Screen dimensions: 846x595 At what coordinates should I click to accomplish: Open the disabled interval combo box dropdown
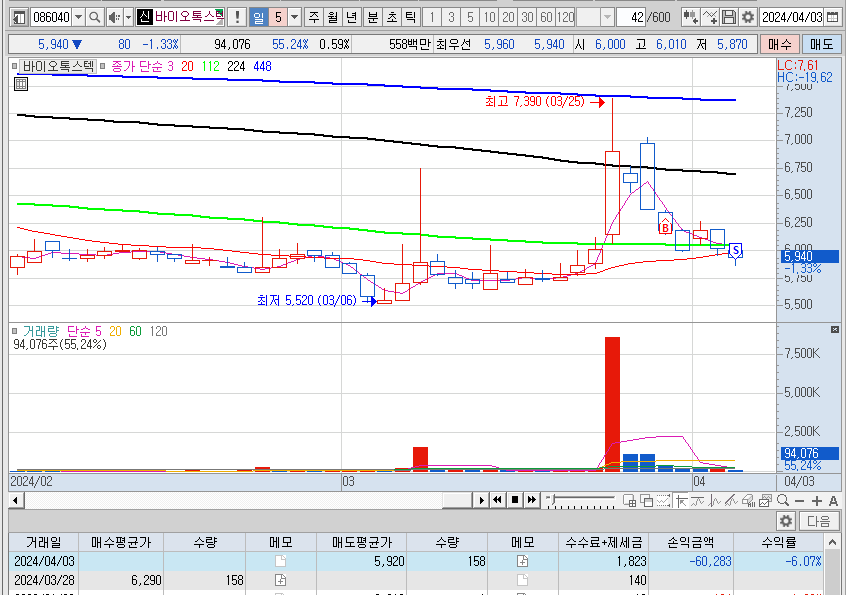(x=607, y=17)
